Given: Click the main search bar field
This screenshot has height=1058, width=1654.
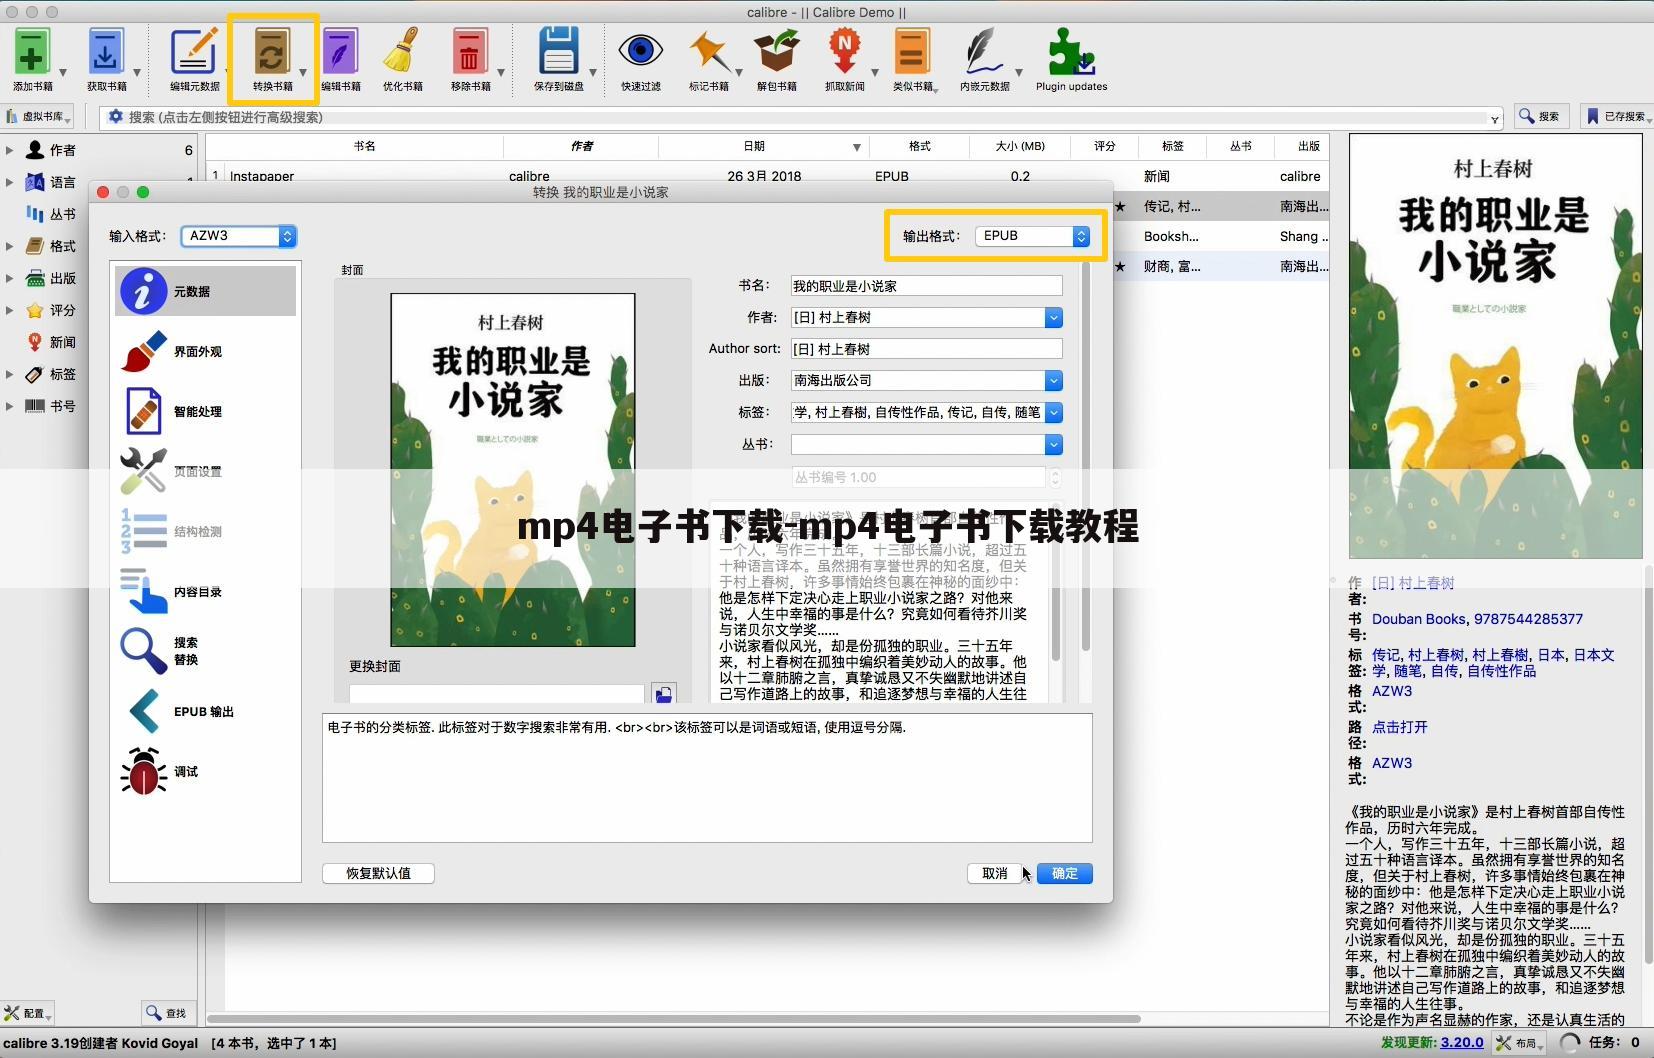Looking at the screenshot, I should click(800, 117).
